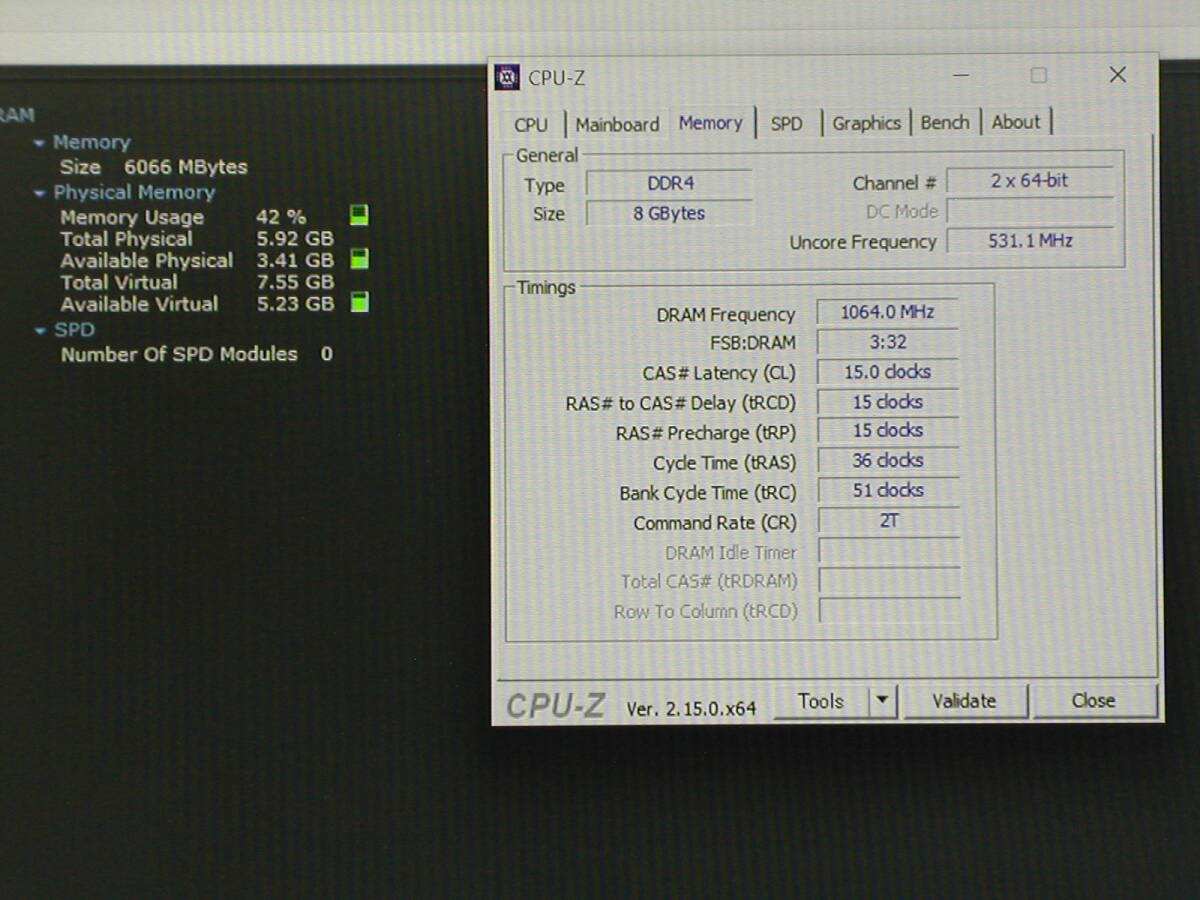The image size is (1200, 900).
Task: Click the Available Virtual green indicator
Action: click(359, 302)
